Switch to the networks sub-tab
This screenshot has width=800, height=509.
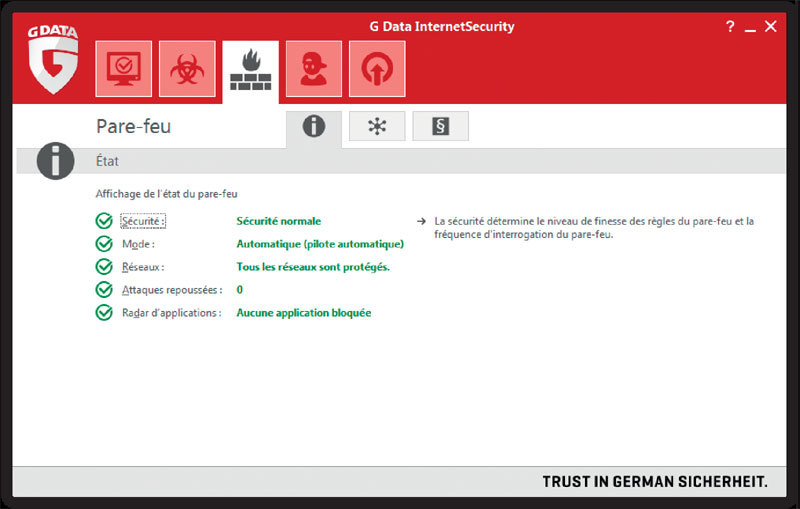377,126
